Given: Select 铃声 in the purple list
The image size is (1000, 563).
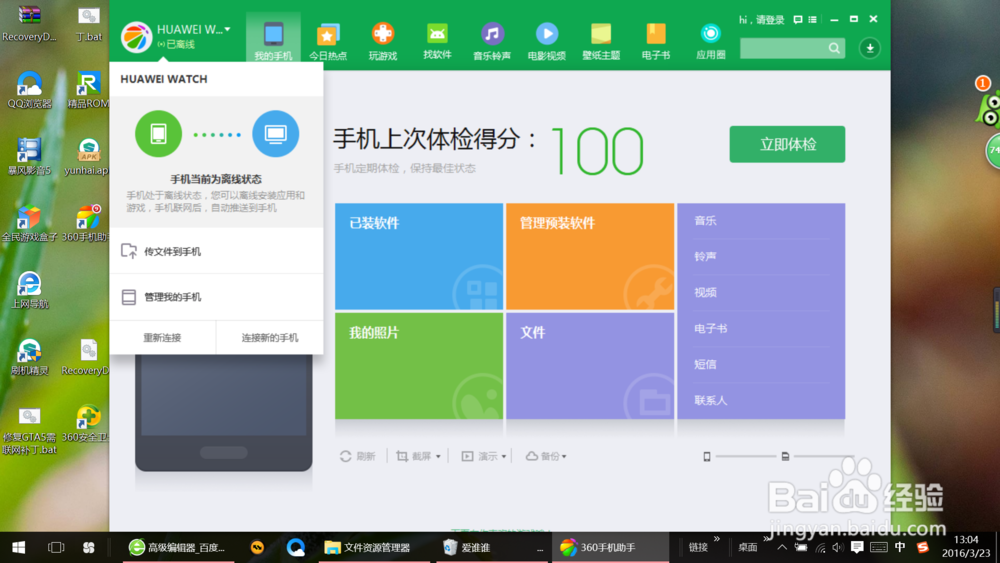Looking at the screenshot, I should click(705, 256).
